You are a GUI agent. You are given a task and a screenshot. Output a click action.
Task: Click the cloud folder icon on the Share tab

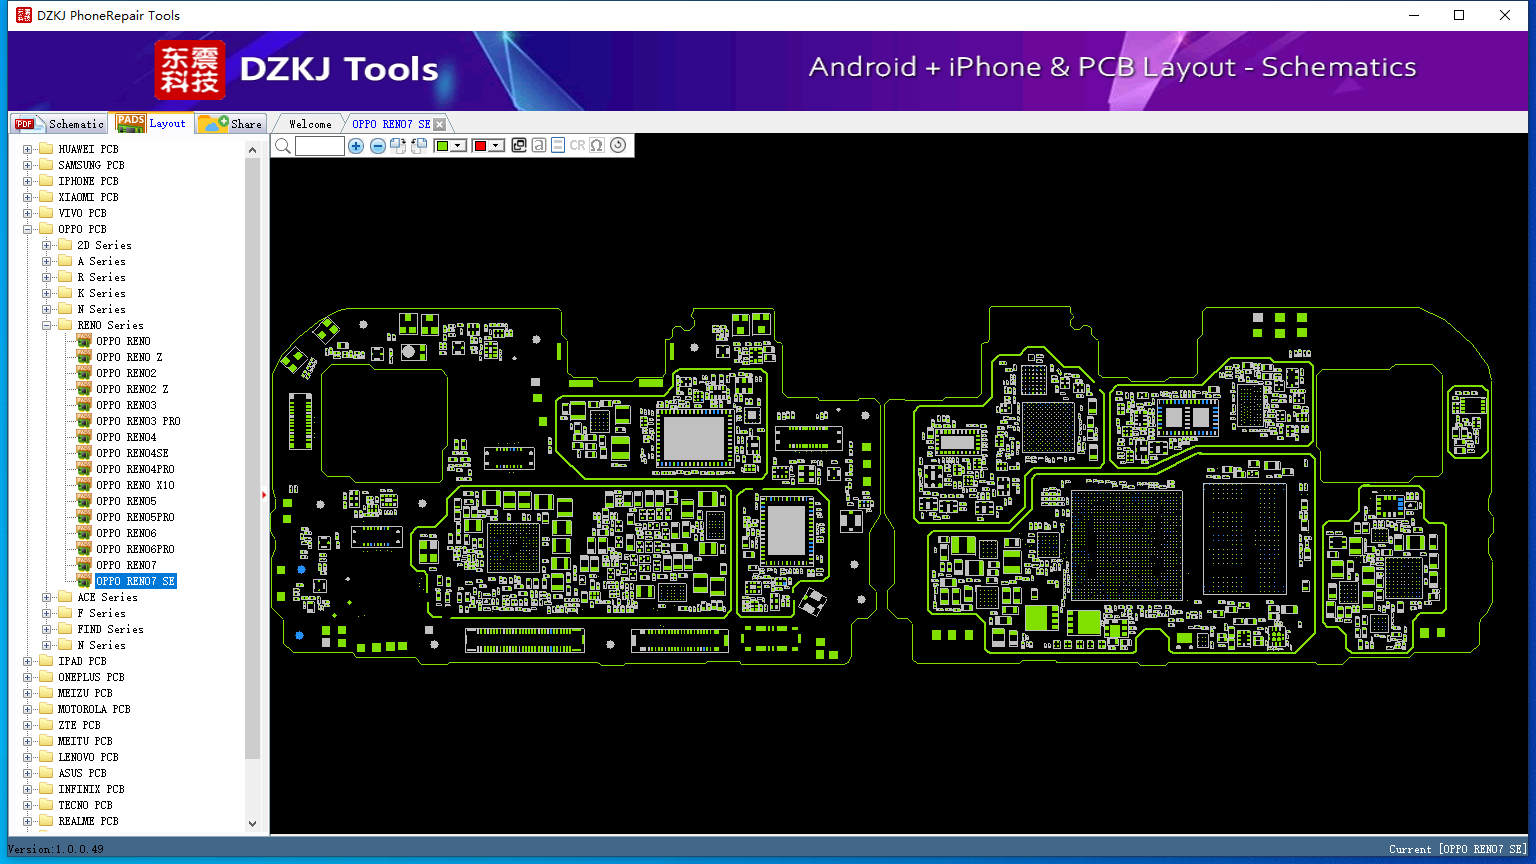(213, 123)
